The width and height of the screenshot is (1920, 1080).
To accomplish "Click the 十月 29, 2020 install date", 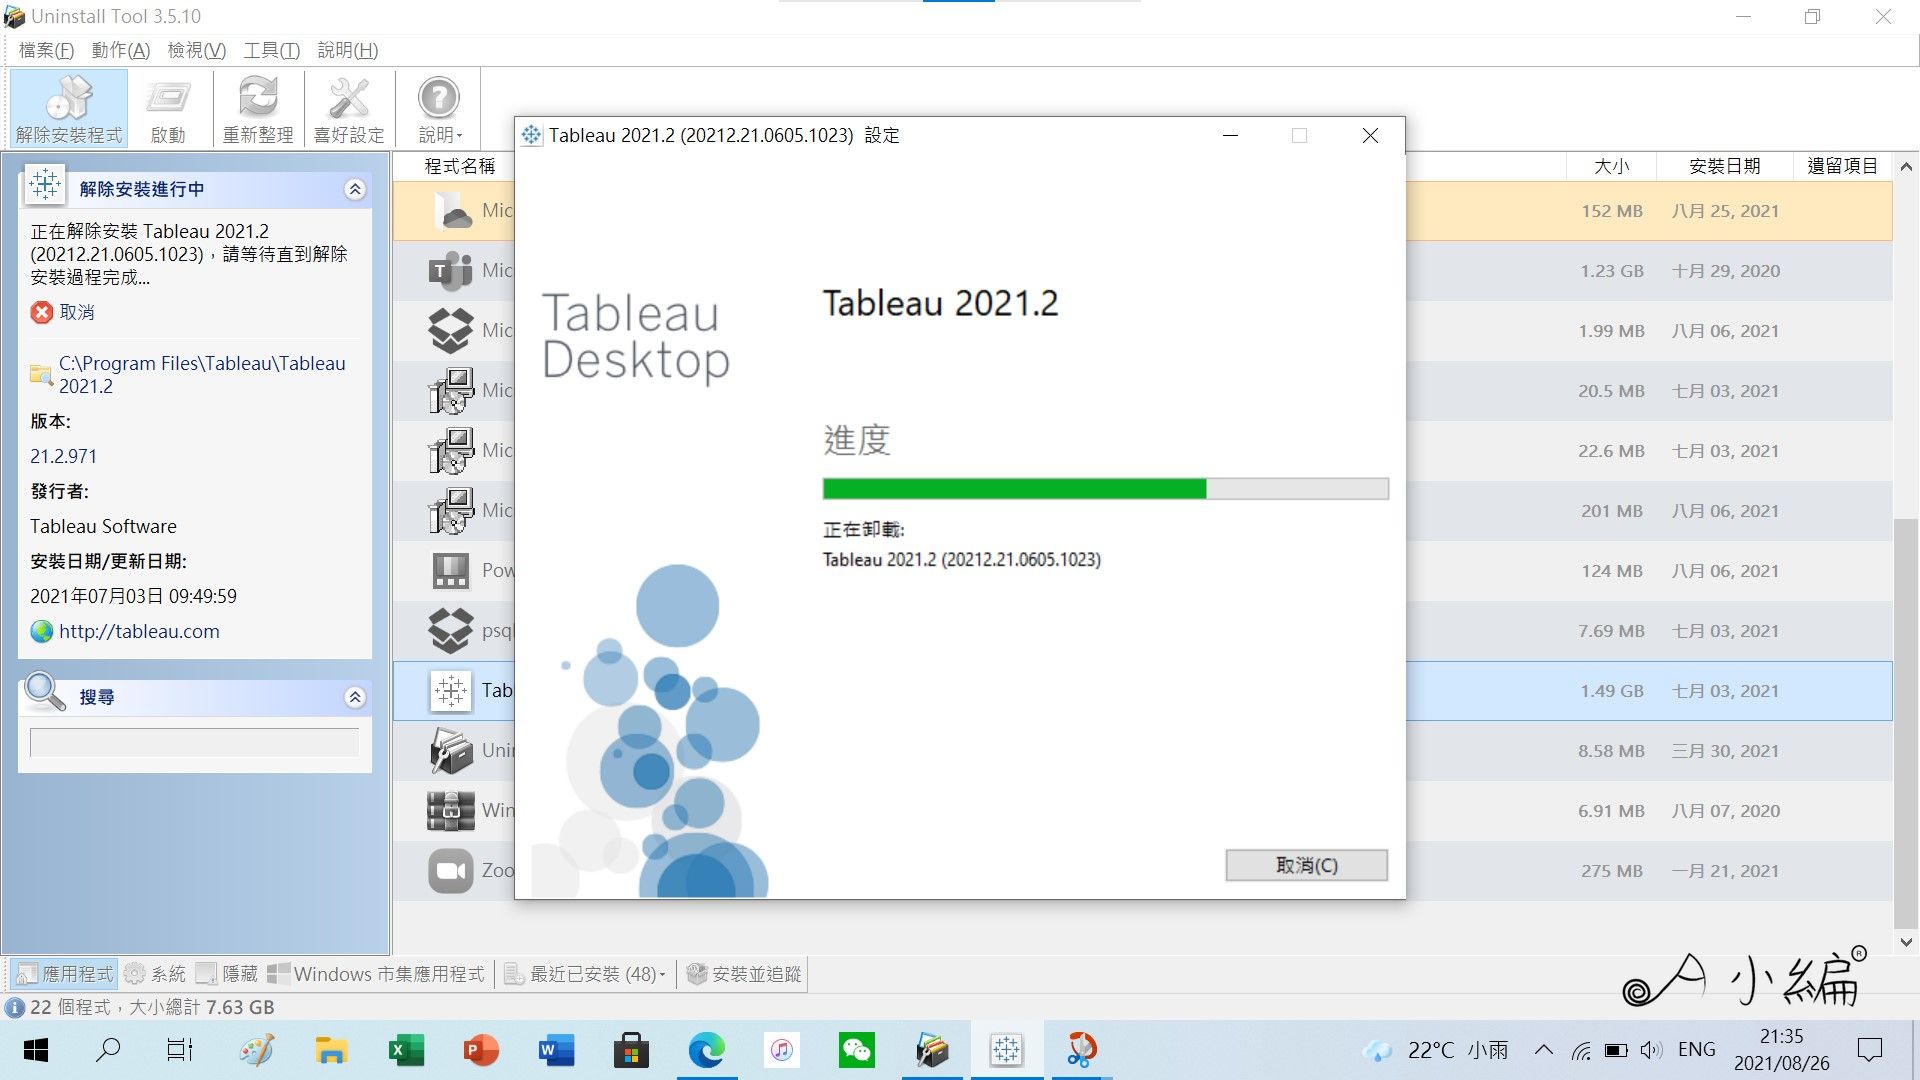I will point(1726,271).
